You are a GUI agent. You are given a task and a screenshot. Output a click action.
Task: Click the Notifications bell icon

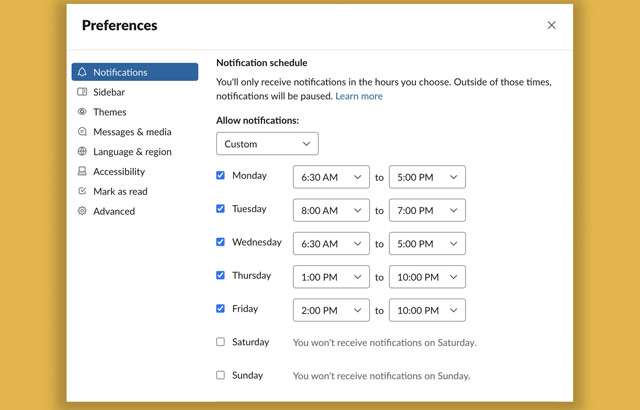point(82,72)
